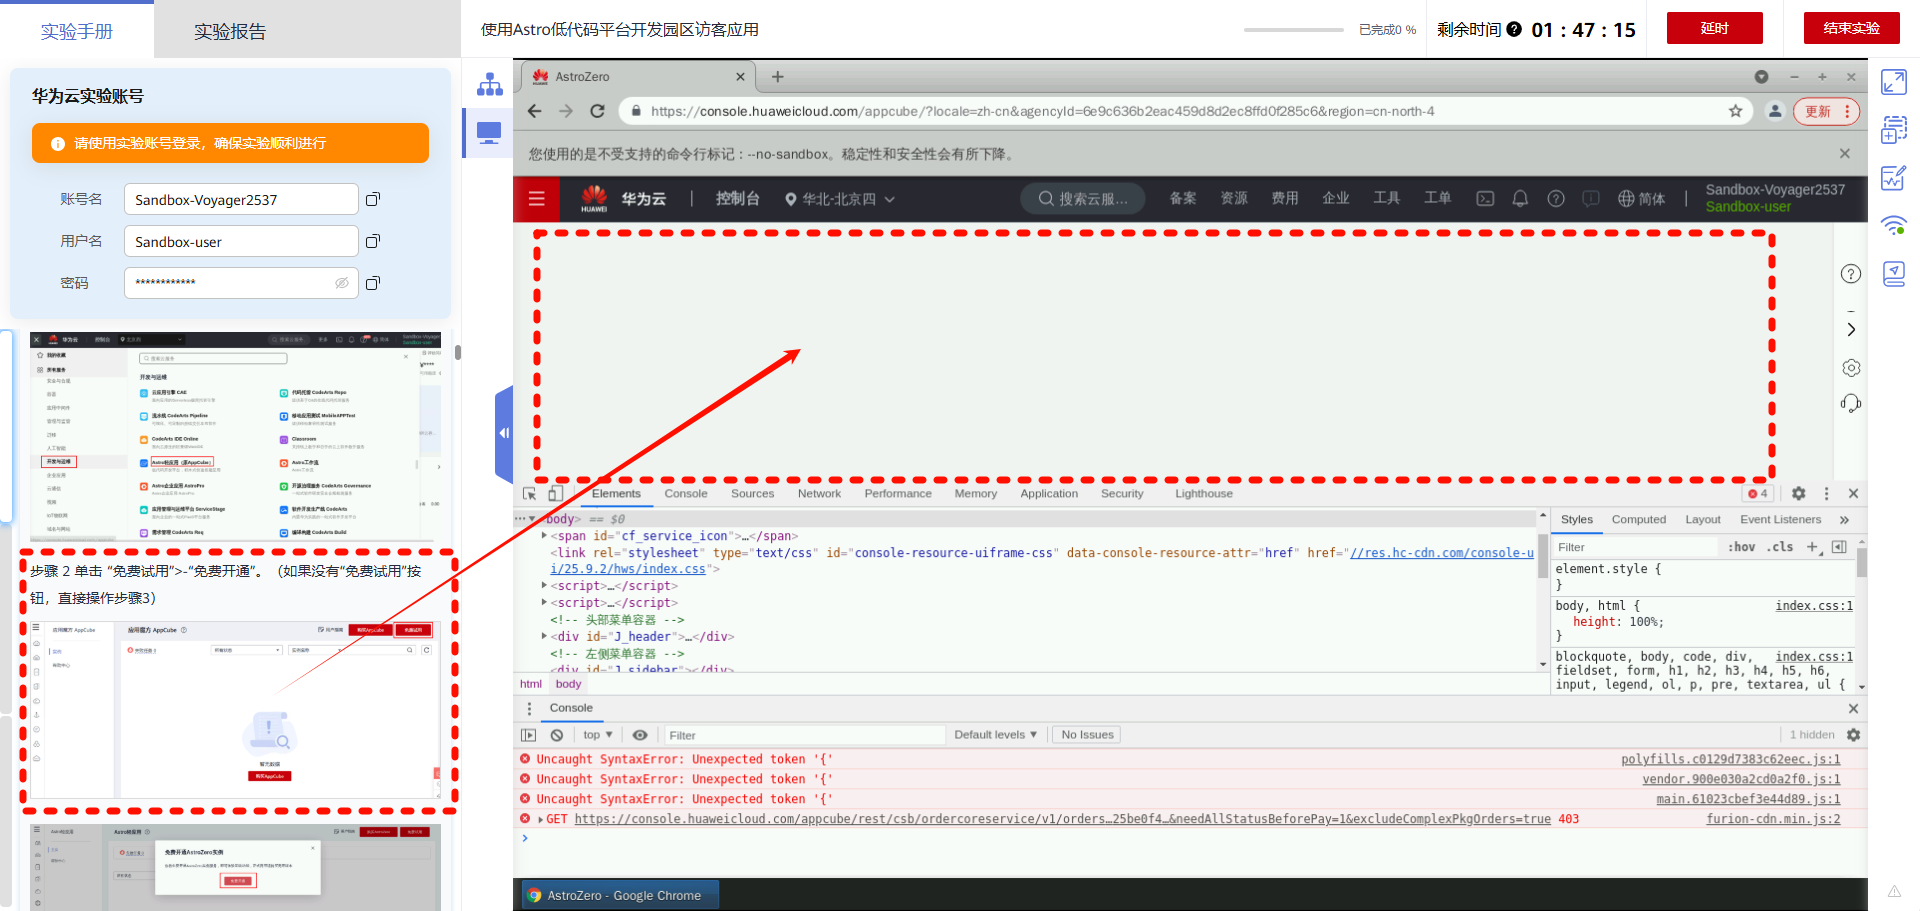Open the customer service headset icon
Viewport: 1920px width, 911px height.
[1851, 404]
